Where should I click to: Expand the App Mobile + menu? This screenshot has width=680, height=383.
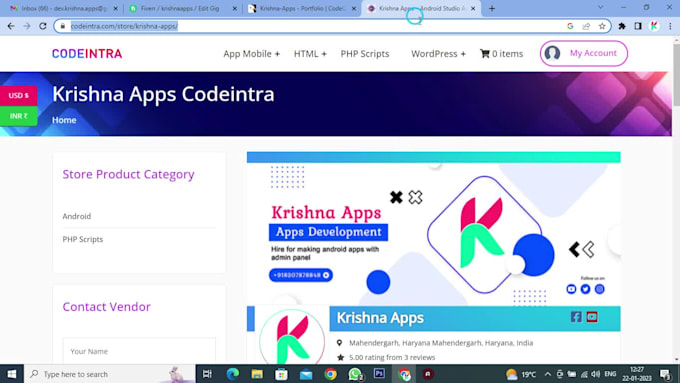click(252, 54)
